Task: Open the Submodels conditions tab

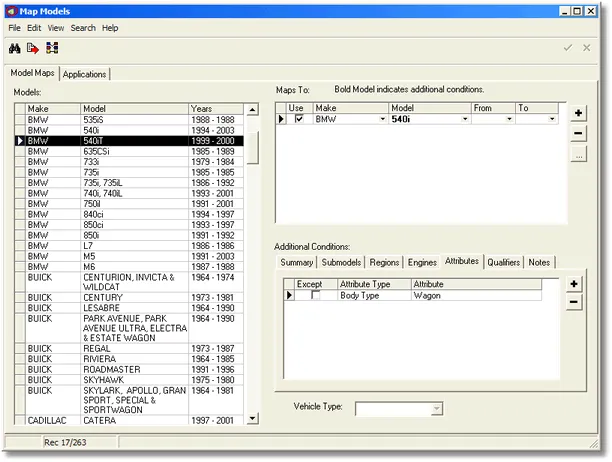Action: (x=341, y=263)
